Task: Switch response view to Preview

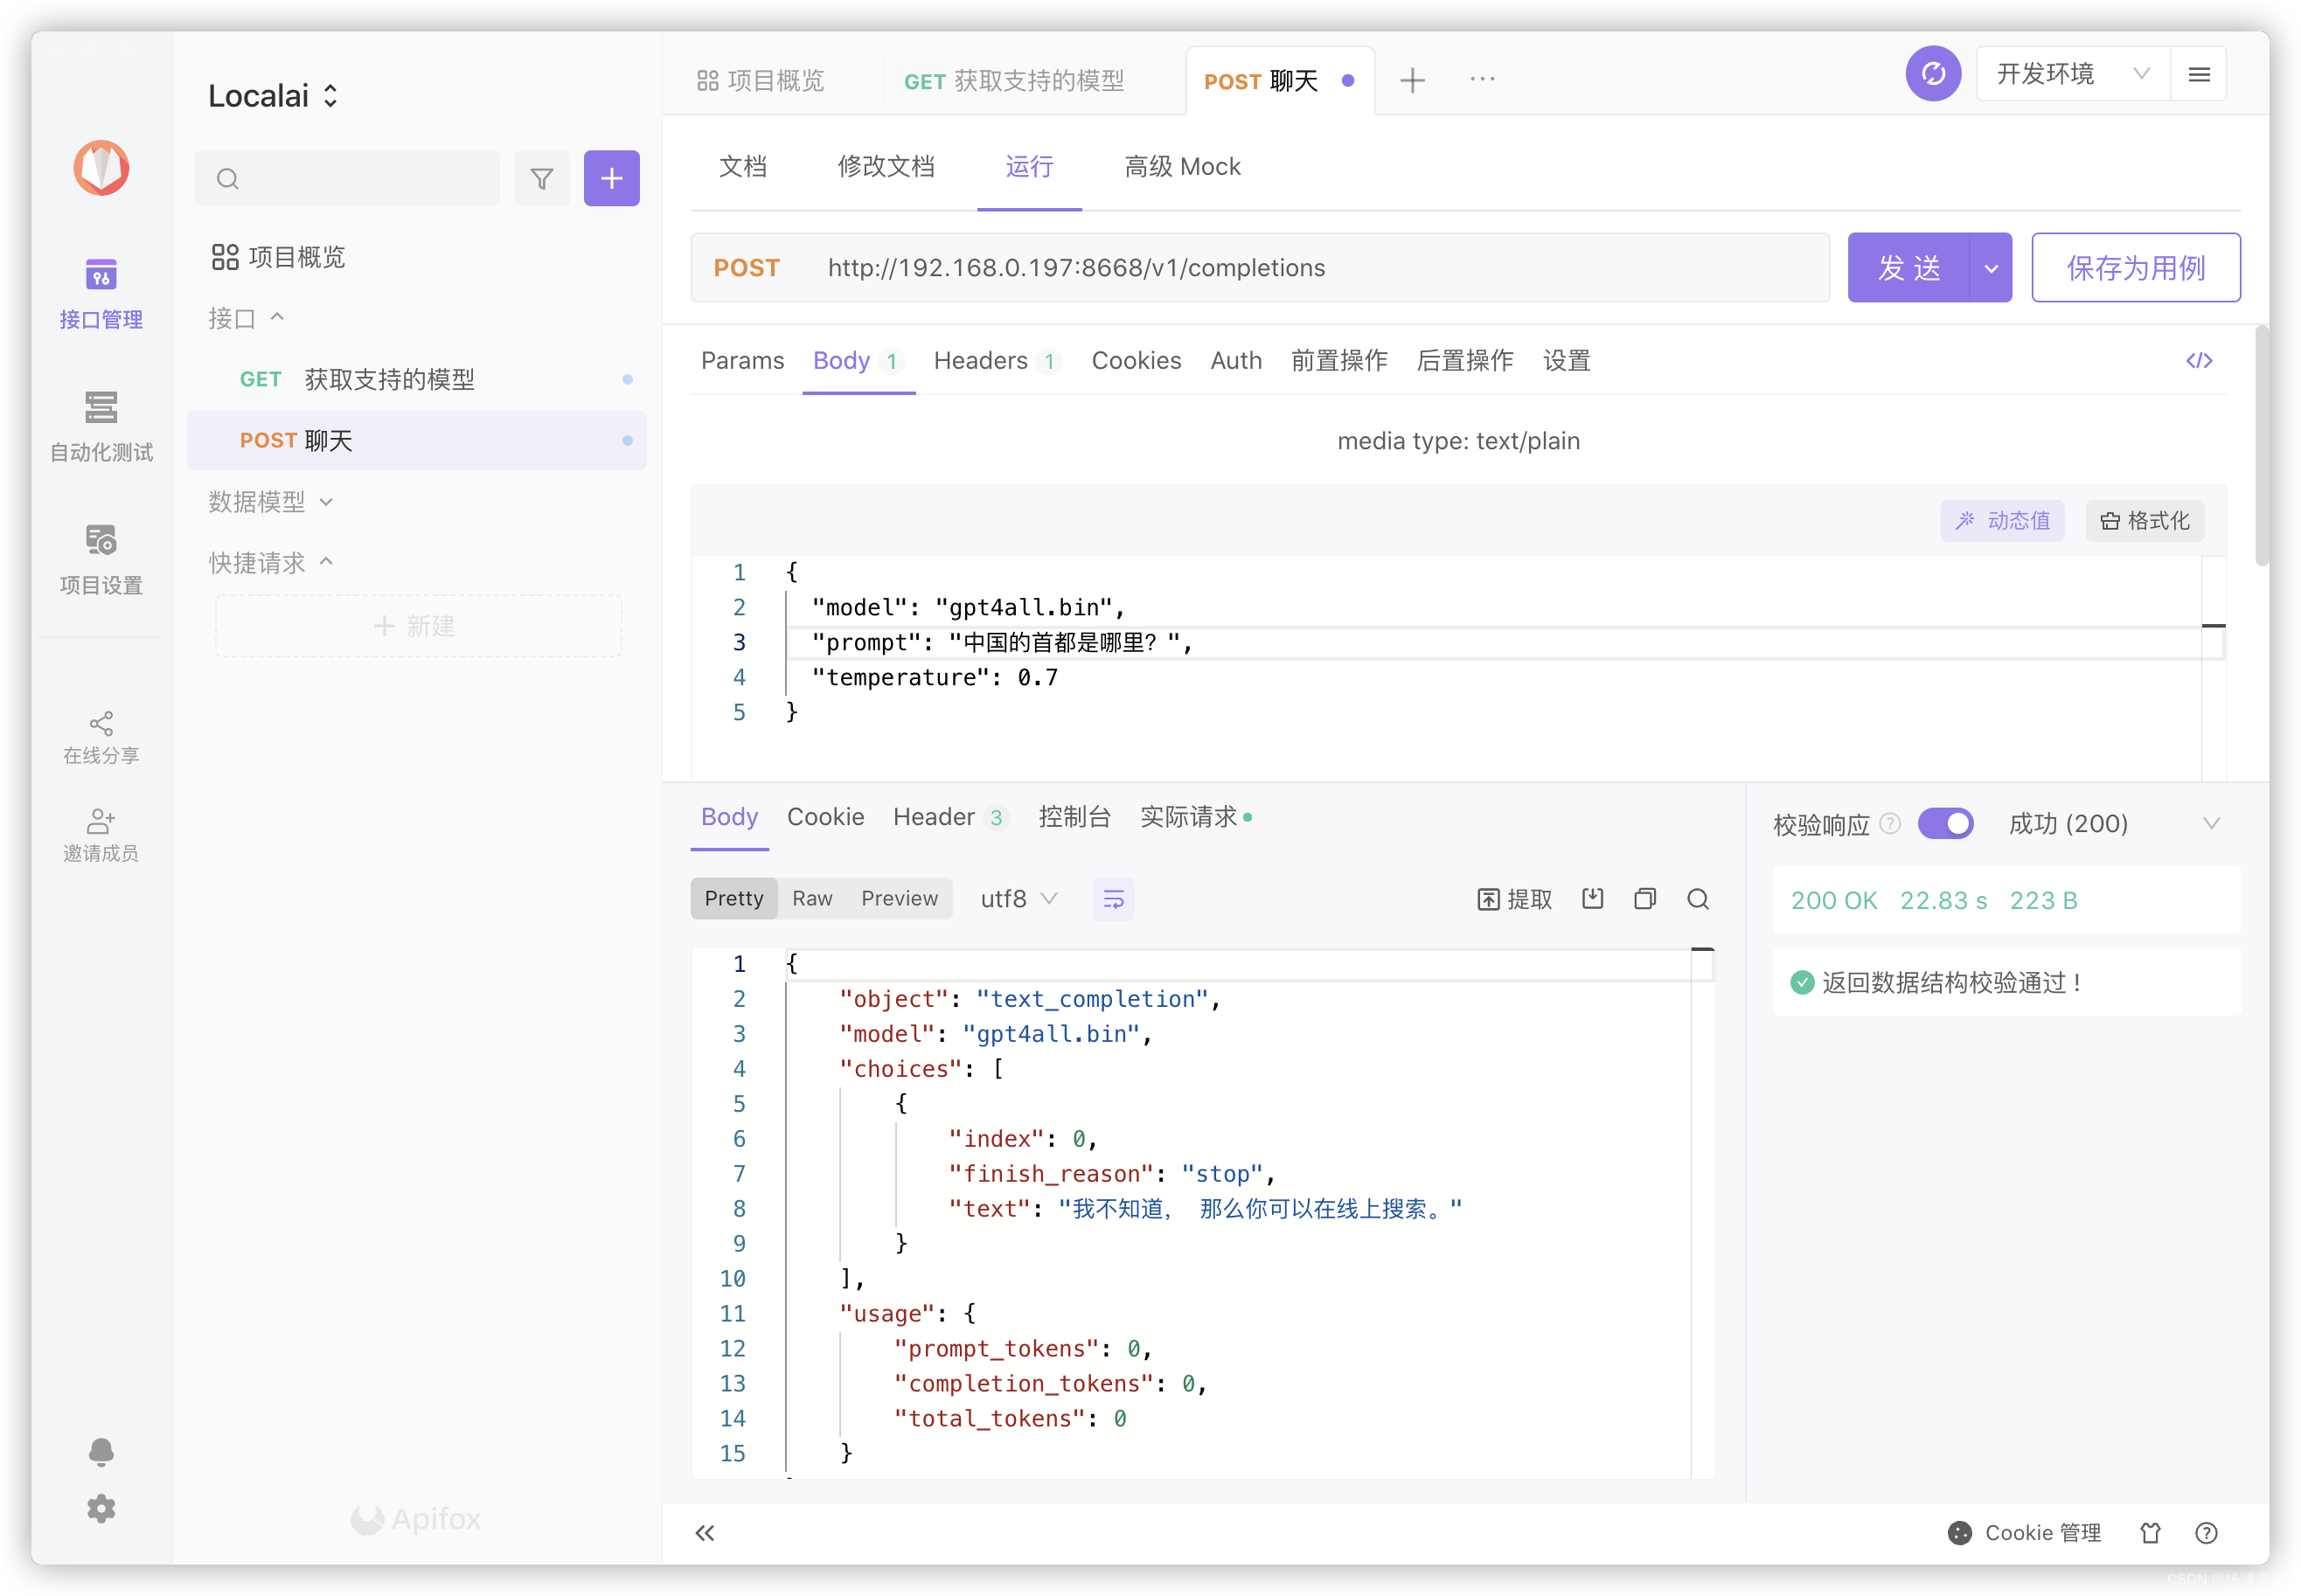Action: click(899, 899)
